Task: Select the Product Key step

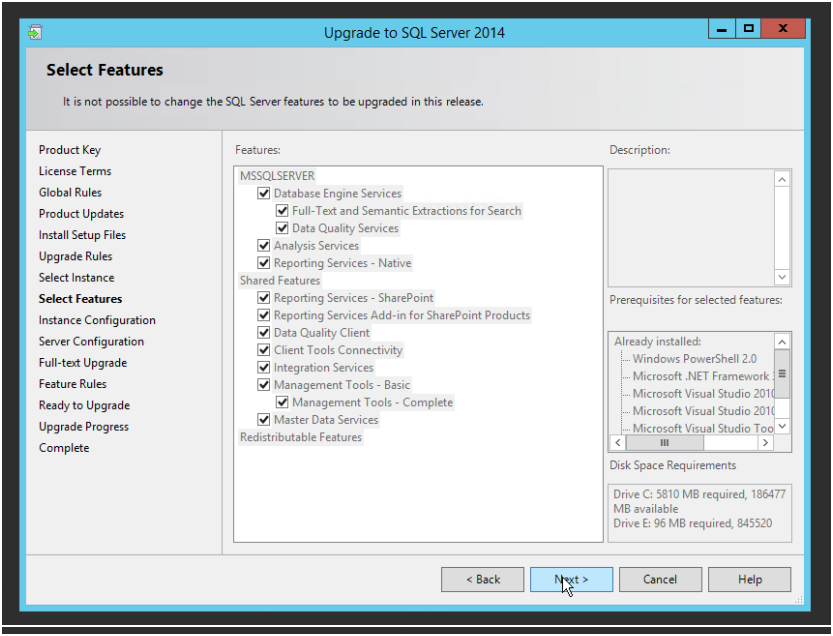Action: pyautogui.click(x=70, y=150)
